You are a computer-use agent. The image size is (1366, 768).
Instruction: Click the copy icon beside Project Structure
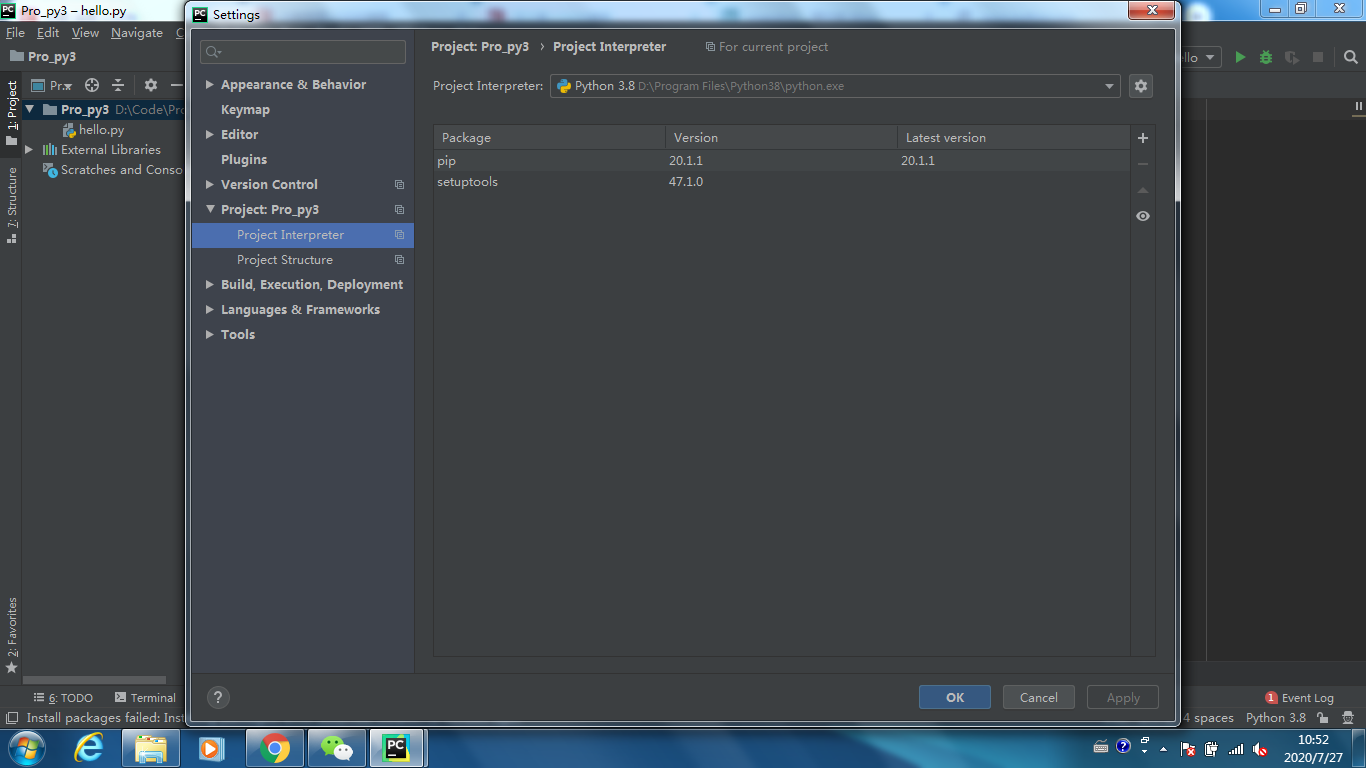pyautogui.click(x=399, y=260)
